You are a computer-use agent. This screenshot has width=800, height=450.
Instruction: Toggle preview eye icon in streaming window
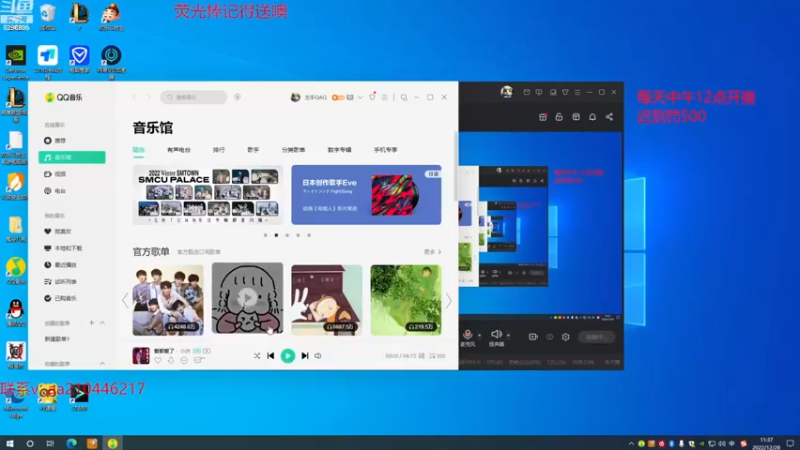[549, 337]
